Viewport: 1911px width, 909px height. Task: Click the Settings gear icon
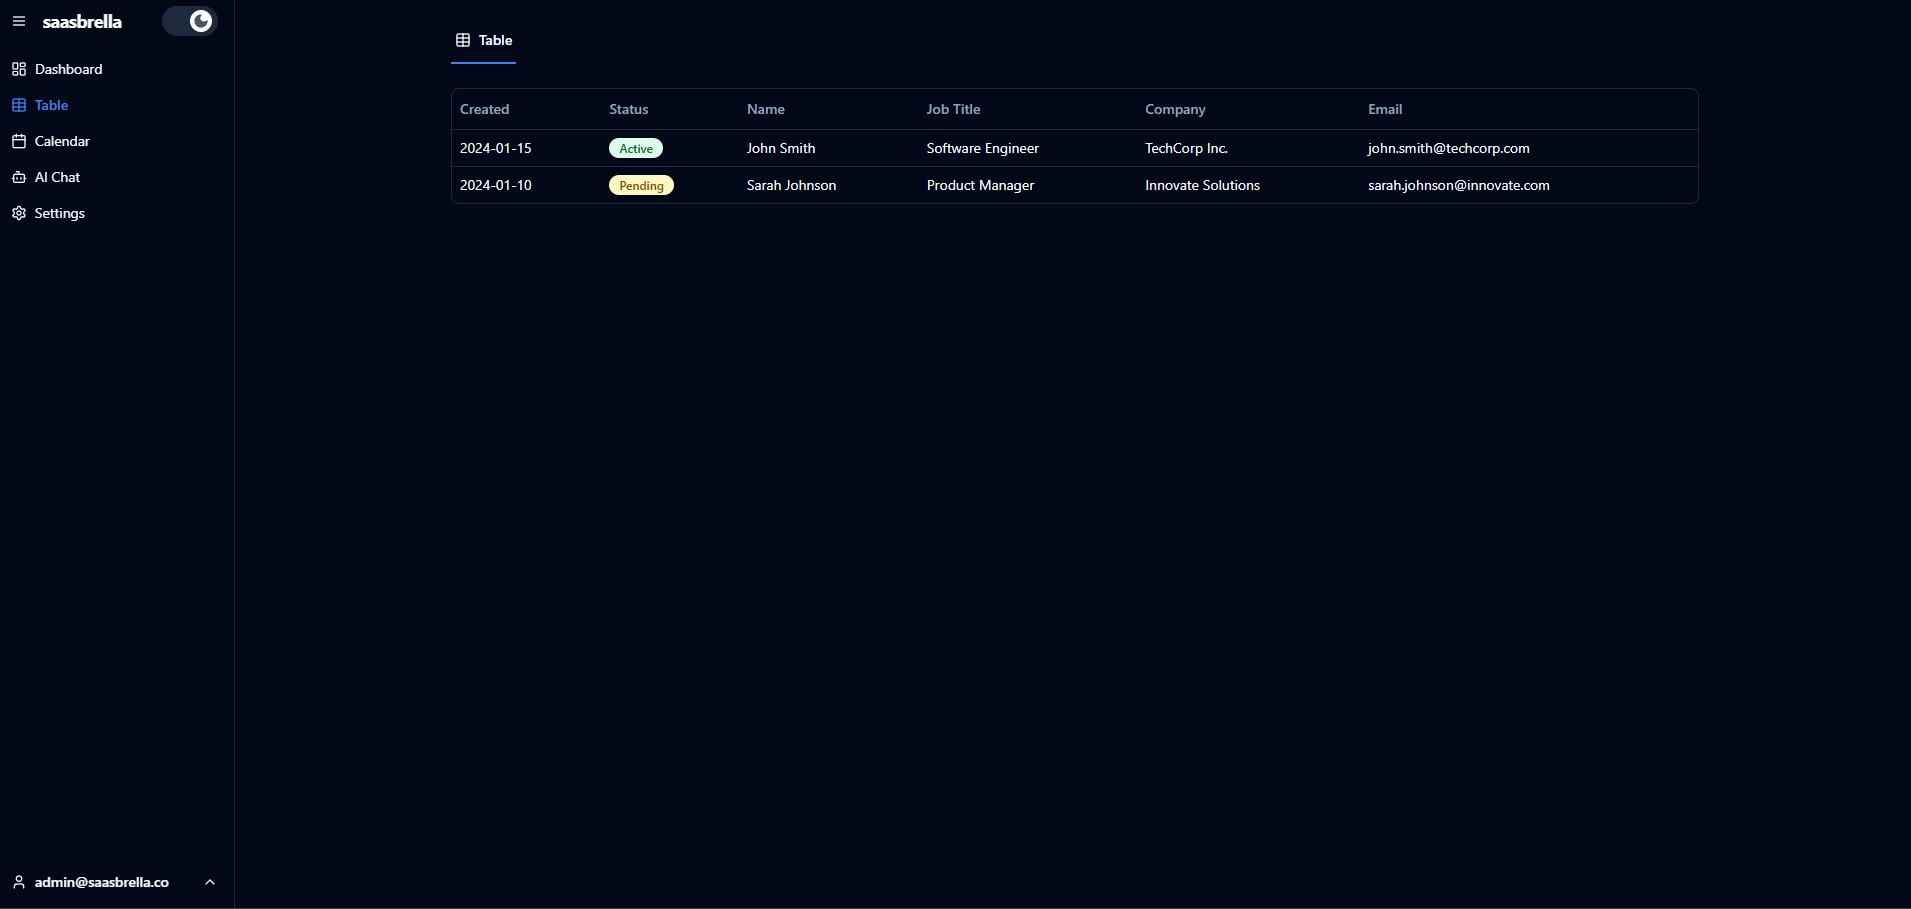tap(19, 213)
